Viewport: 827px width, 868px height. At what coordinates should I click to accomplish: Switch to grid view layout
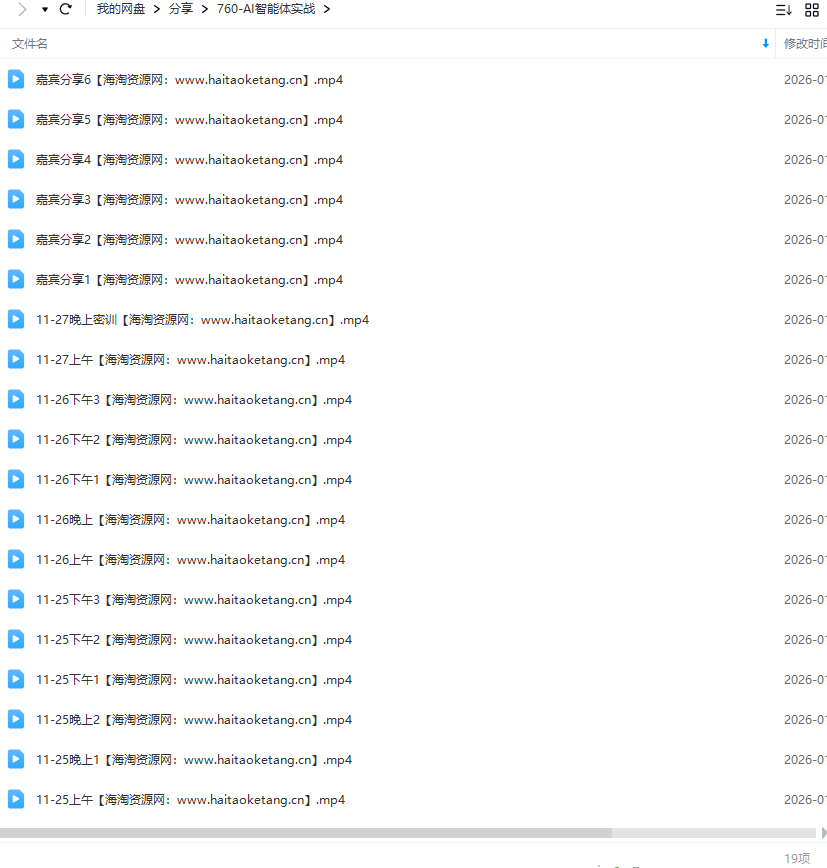(812, 9)
